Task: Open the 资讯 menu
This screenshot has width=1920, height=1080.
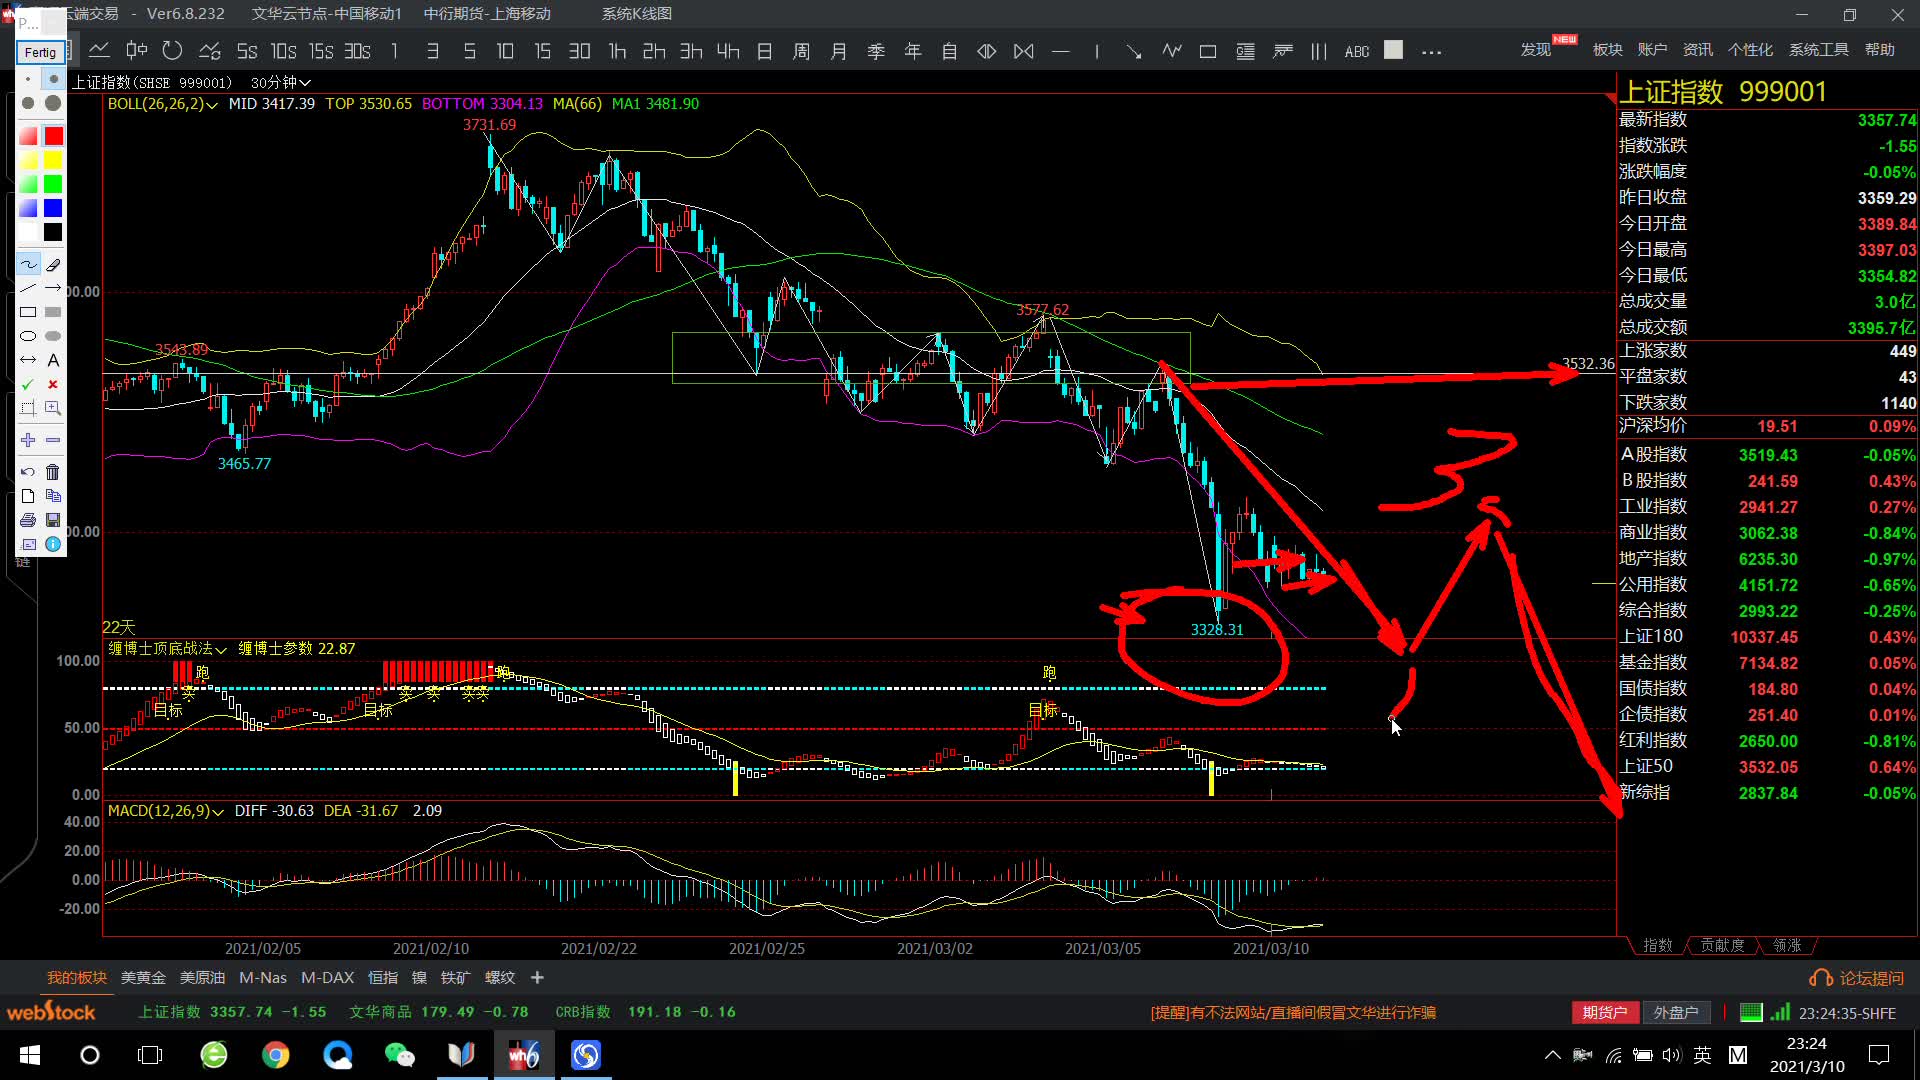Action: pos(1698,49)
